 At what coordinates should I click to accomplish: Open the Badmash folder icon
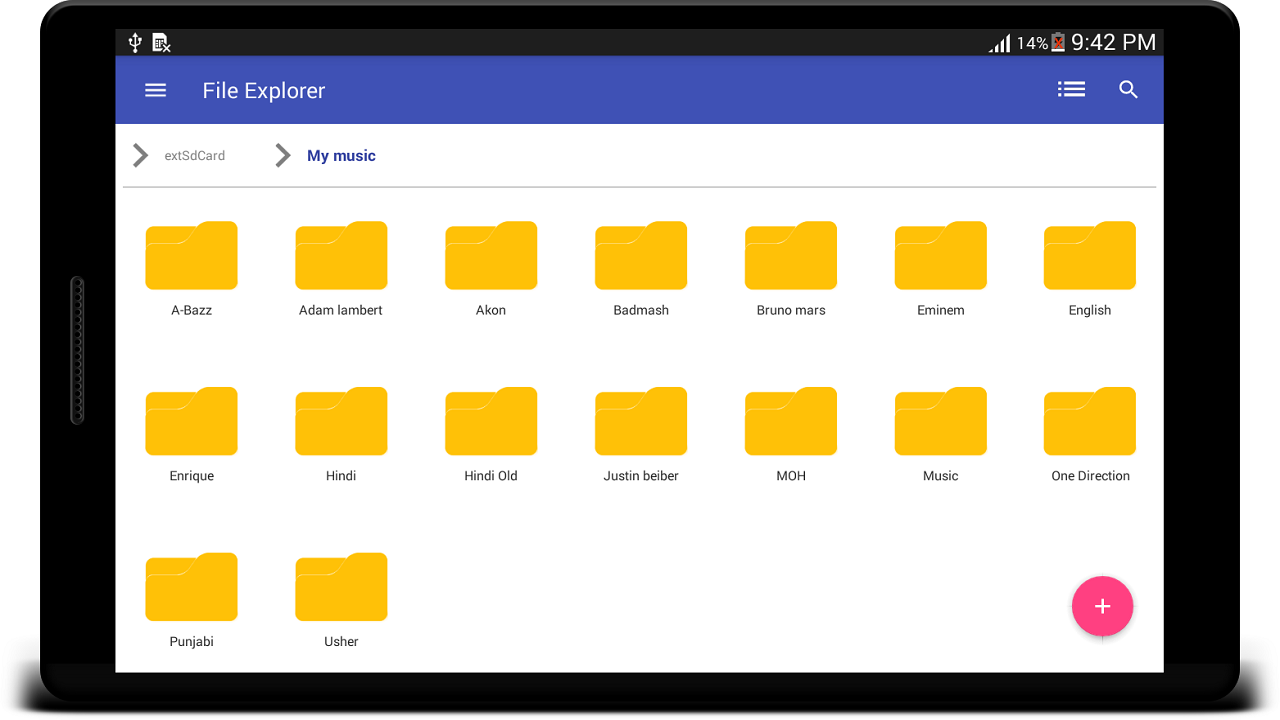[x=641, y=256]
